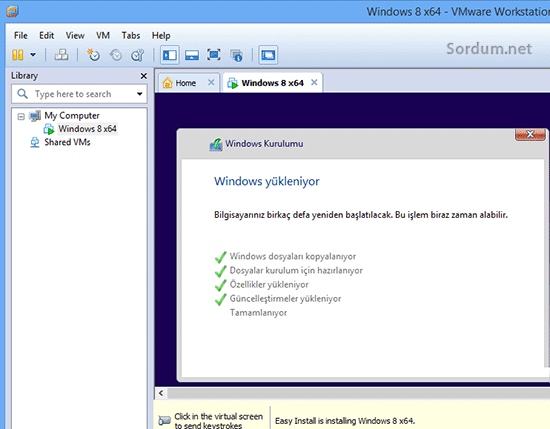Open the Snapshot Manager icon

[x=138, y=55]
